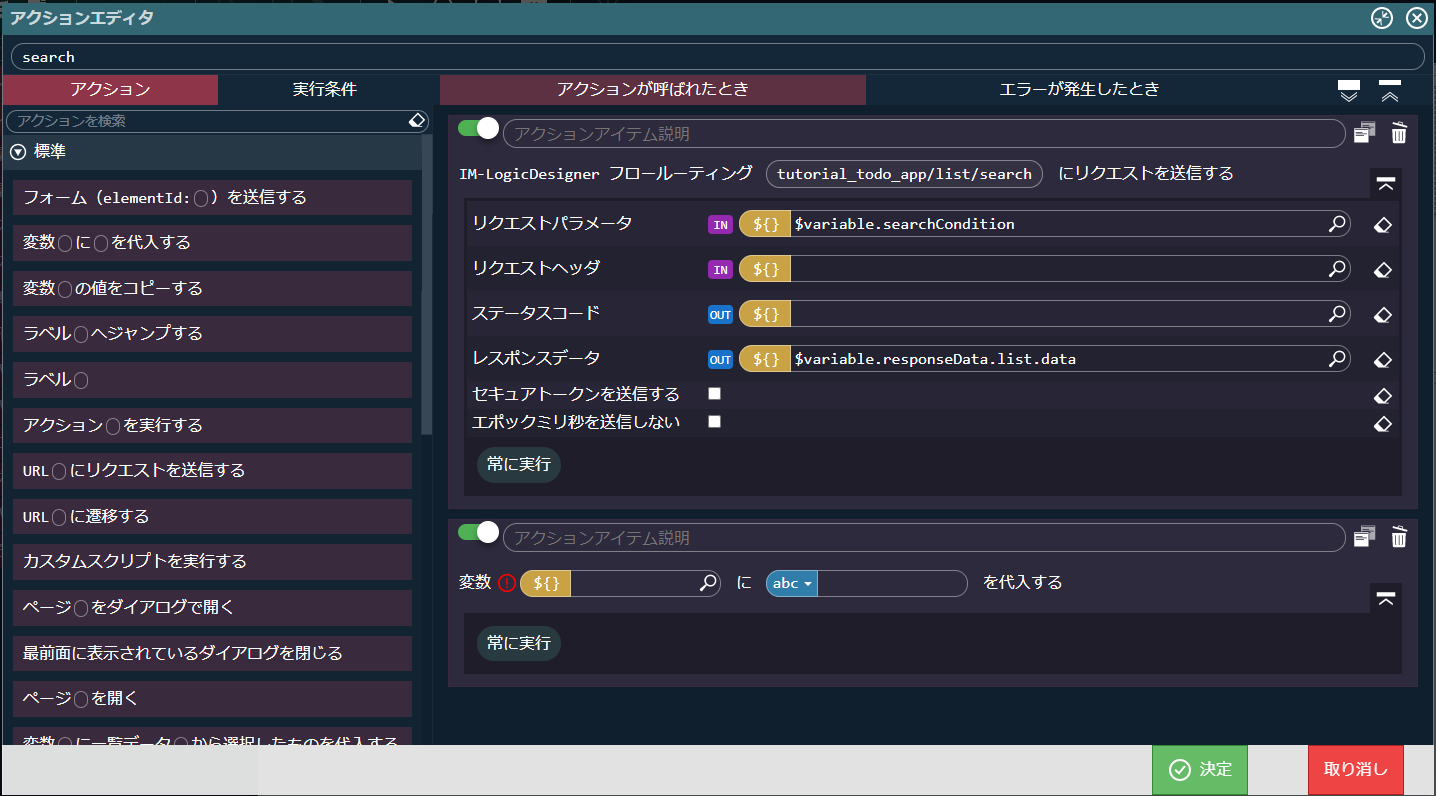
Task: Select the エラーが発生したとき tab
Action: click(1080, 89)
